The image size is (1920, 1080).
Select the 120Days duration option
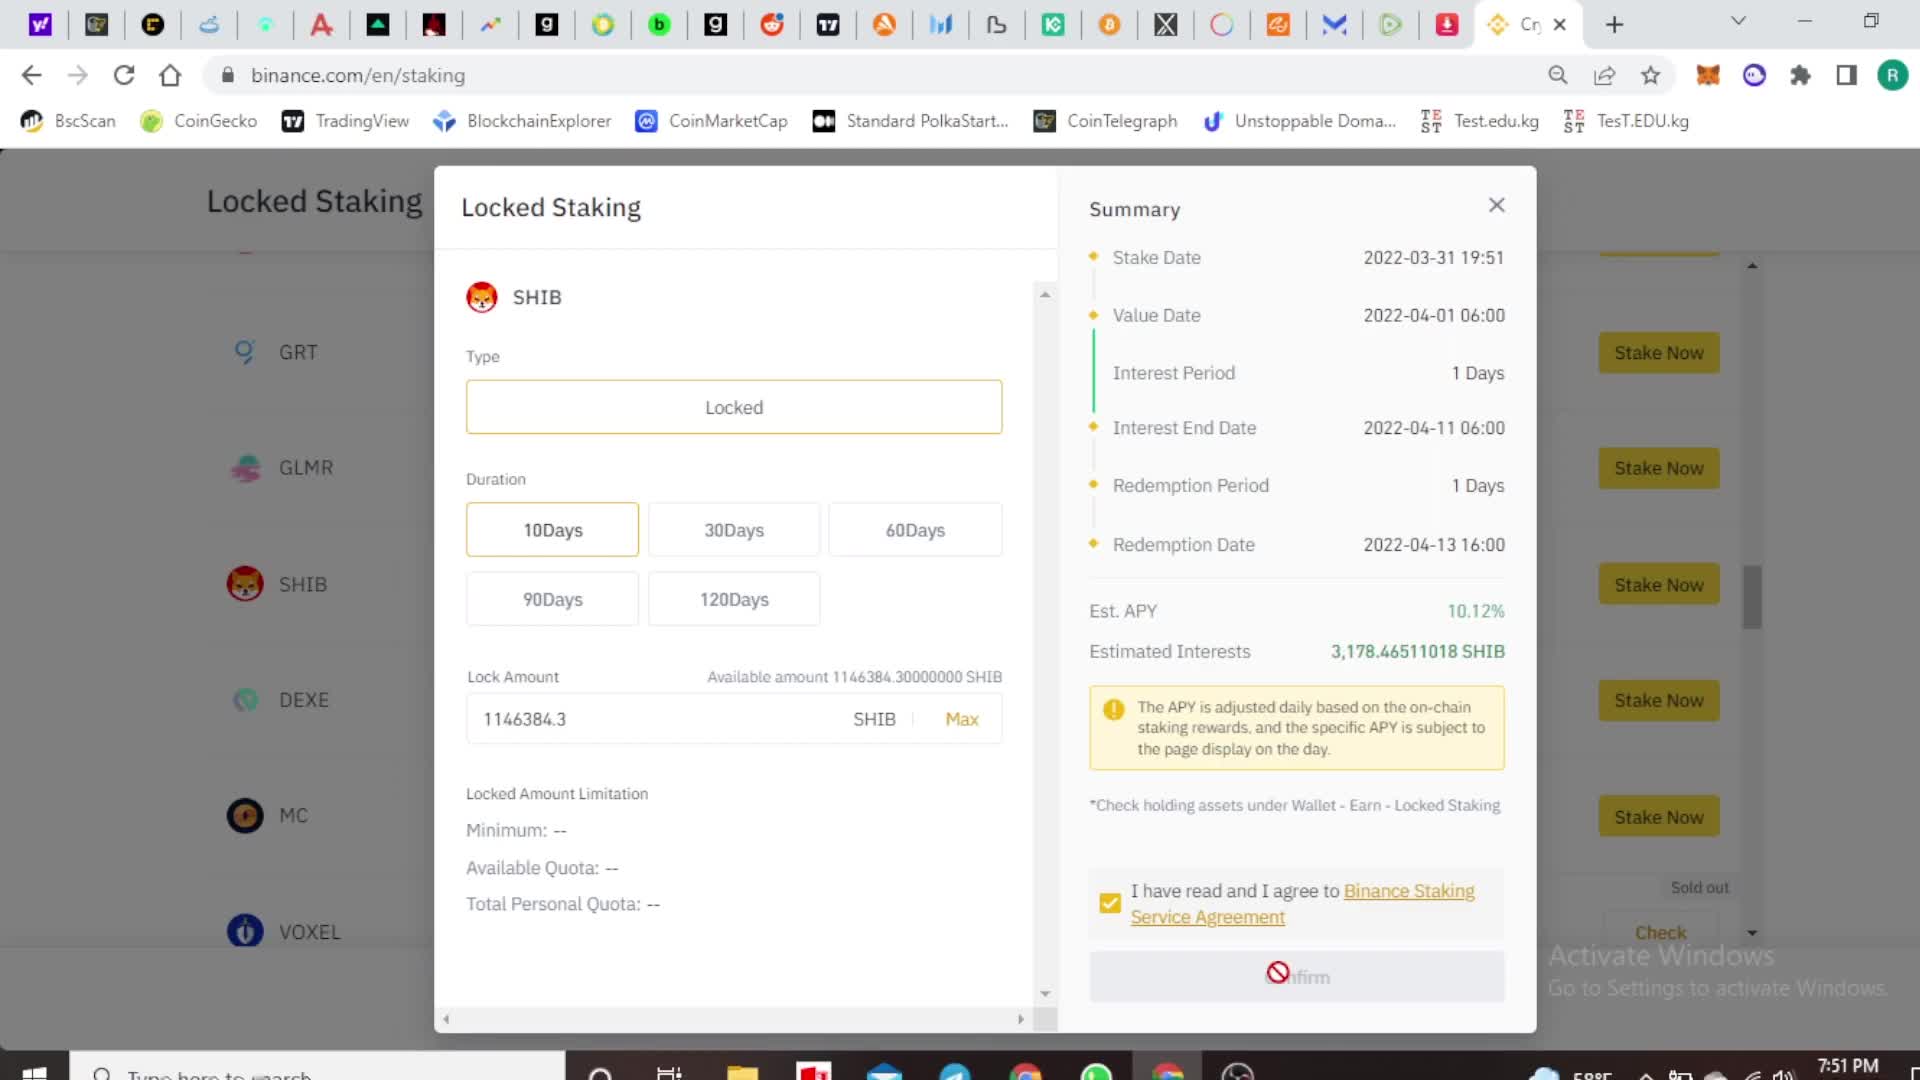(734, 599)
